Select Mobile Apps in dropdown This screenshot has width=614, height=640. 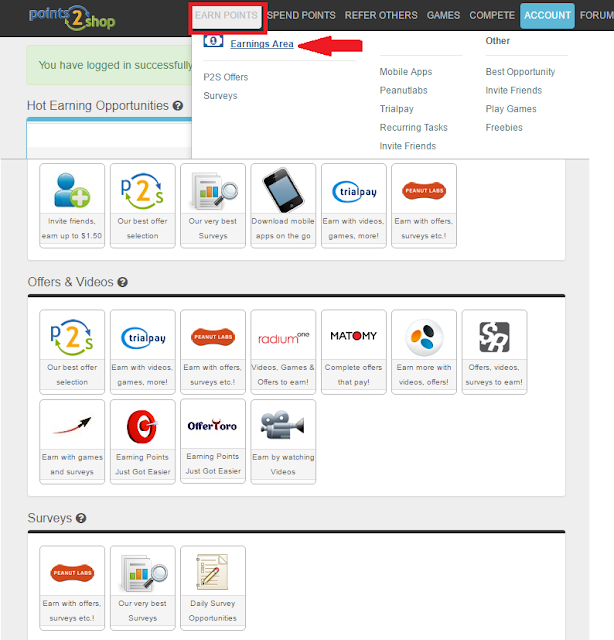(x=406, y=72)
